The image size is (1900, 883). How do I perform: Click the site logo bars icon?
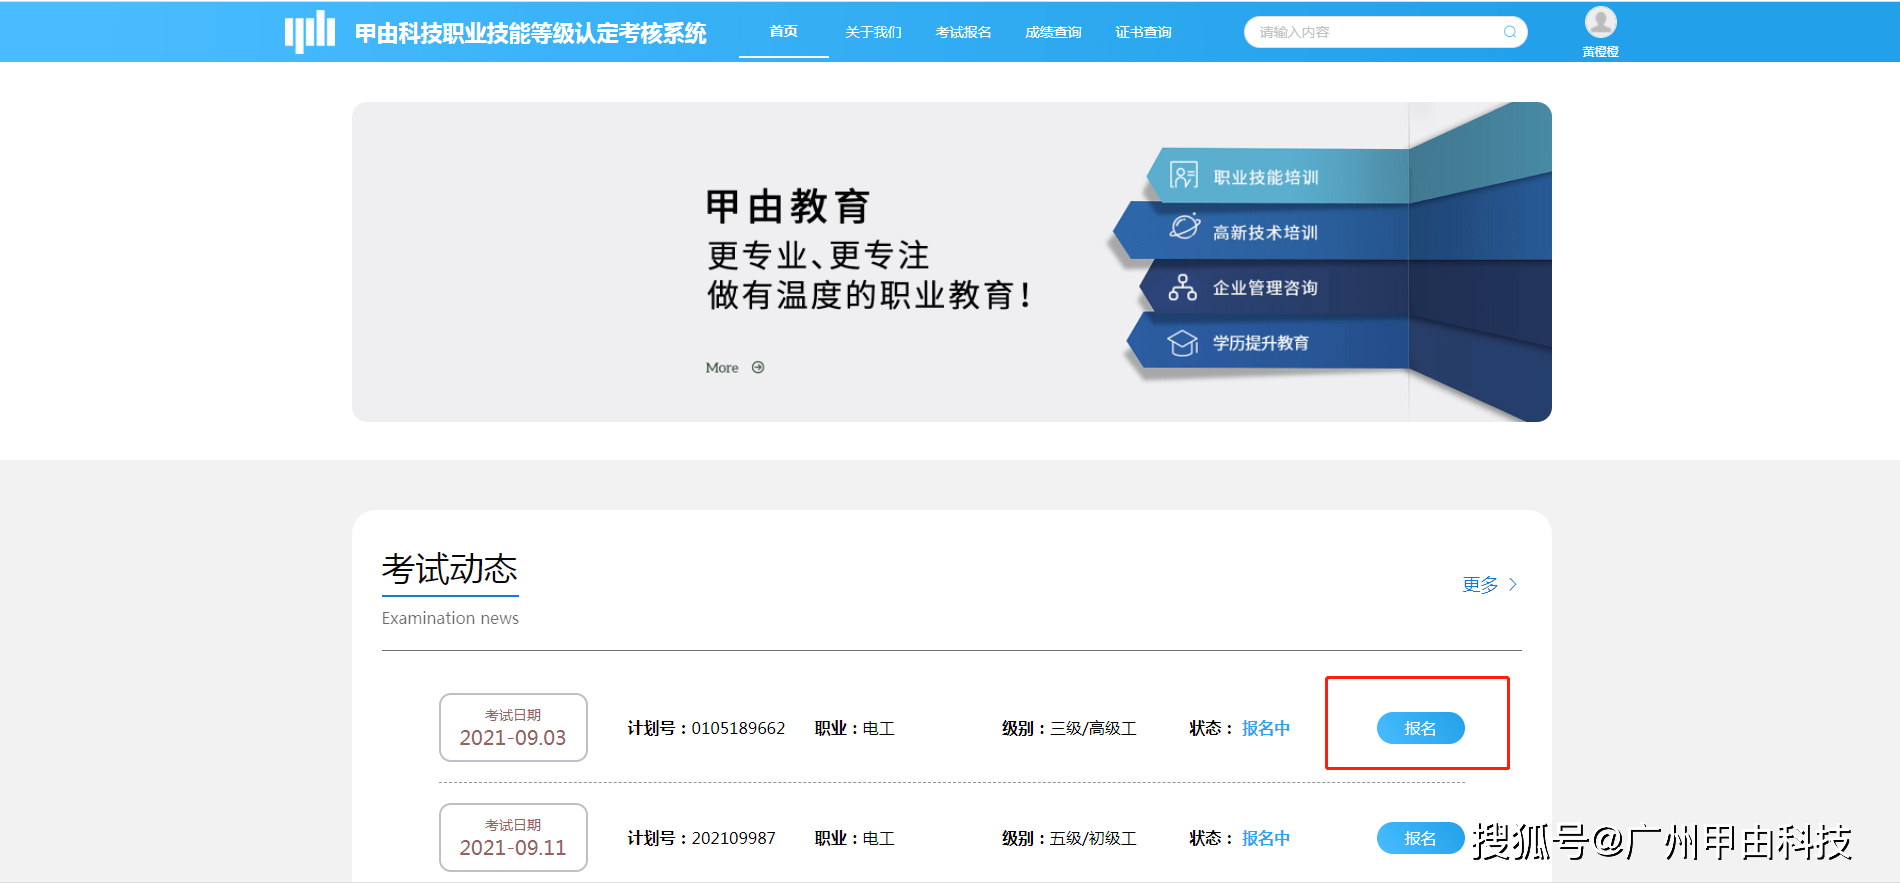(x=309, y=31)
